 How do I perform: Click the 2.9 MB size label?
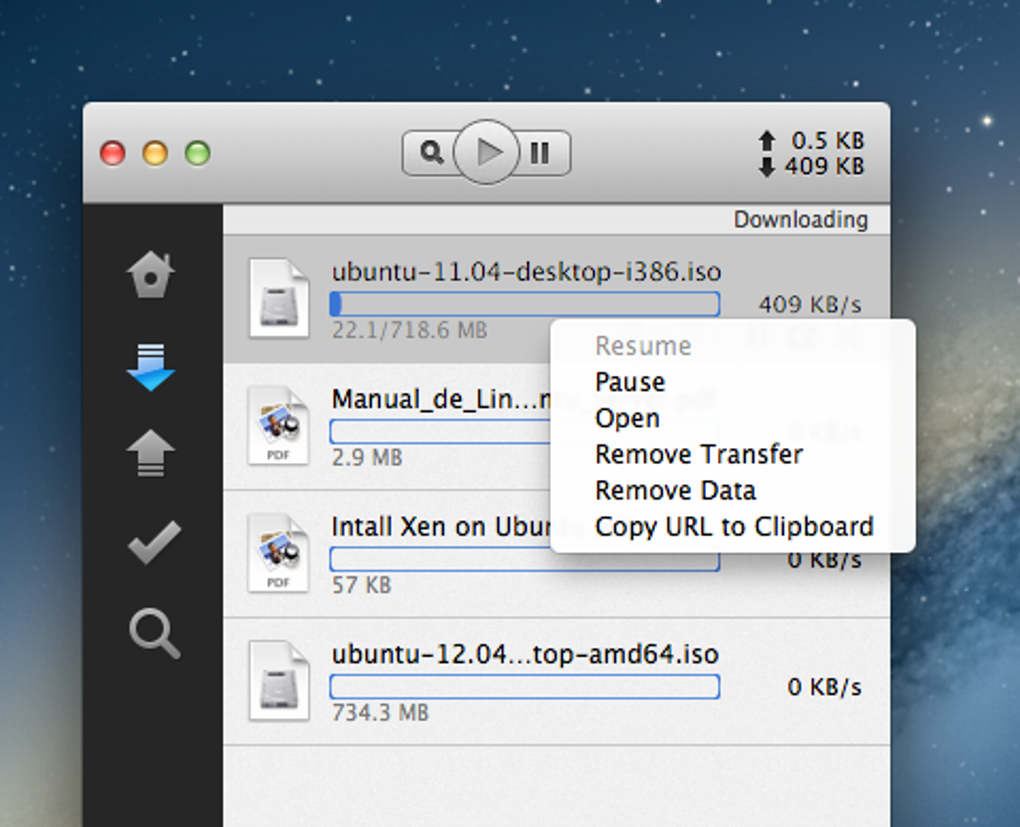tap(367, 458)
